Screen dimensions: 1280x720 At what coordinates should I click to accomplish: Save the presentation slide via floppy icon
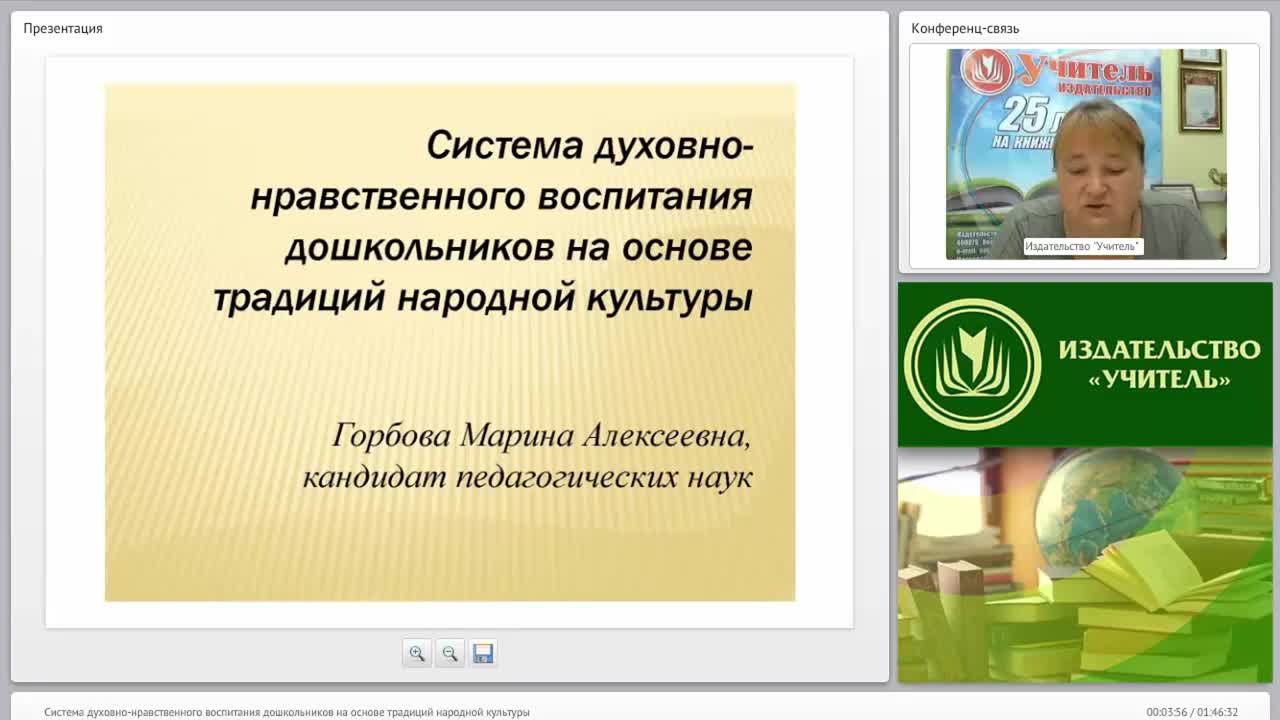(x=483, y=653)
